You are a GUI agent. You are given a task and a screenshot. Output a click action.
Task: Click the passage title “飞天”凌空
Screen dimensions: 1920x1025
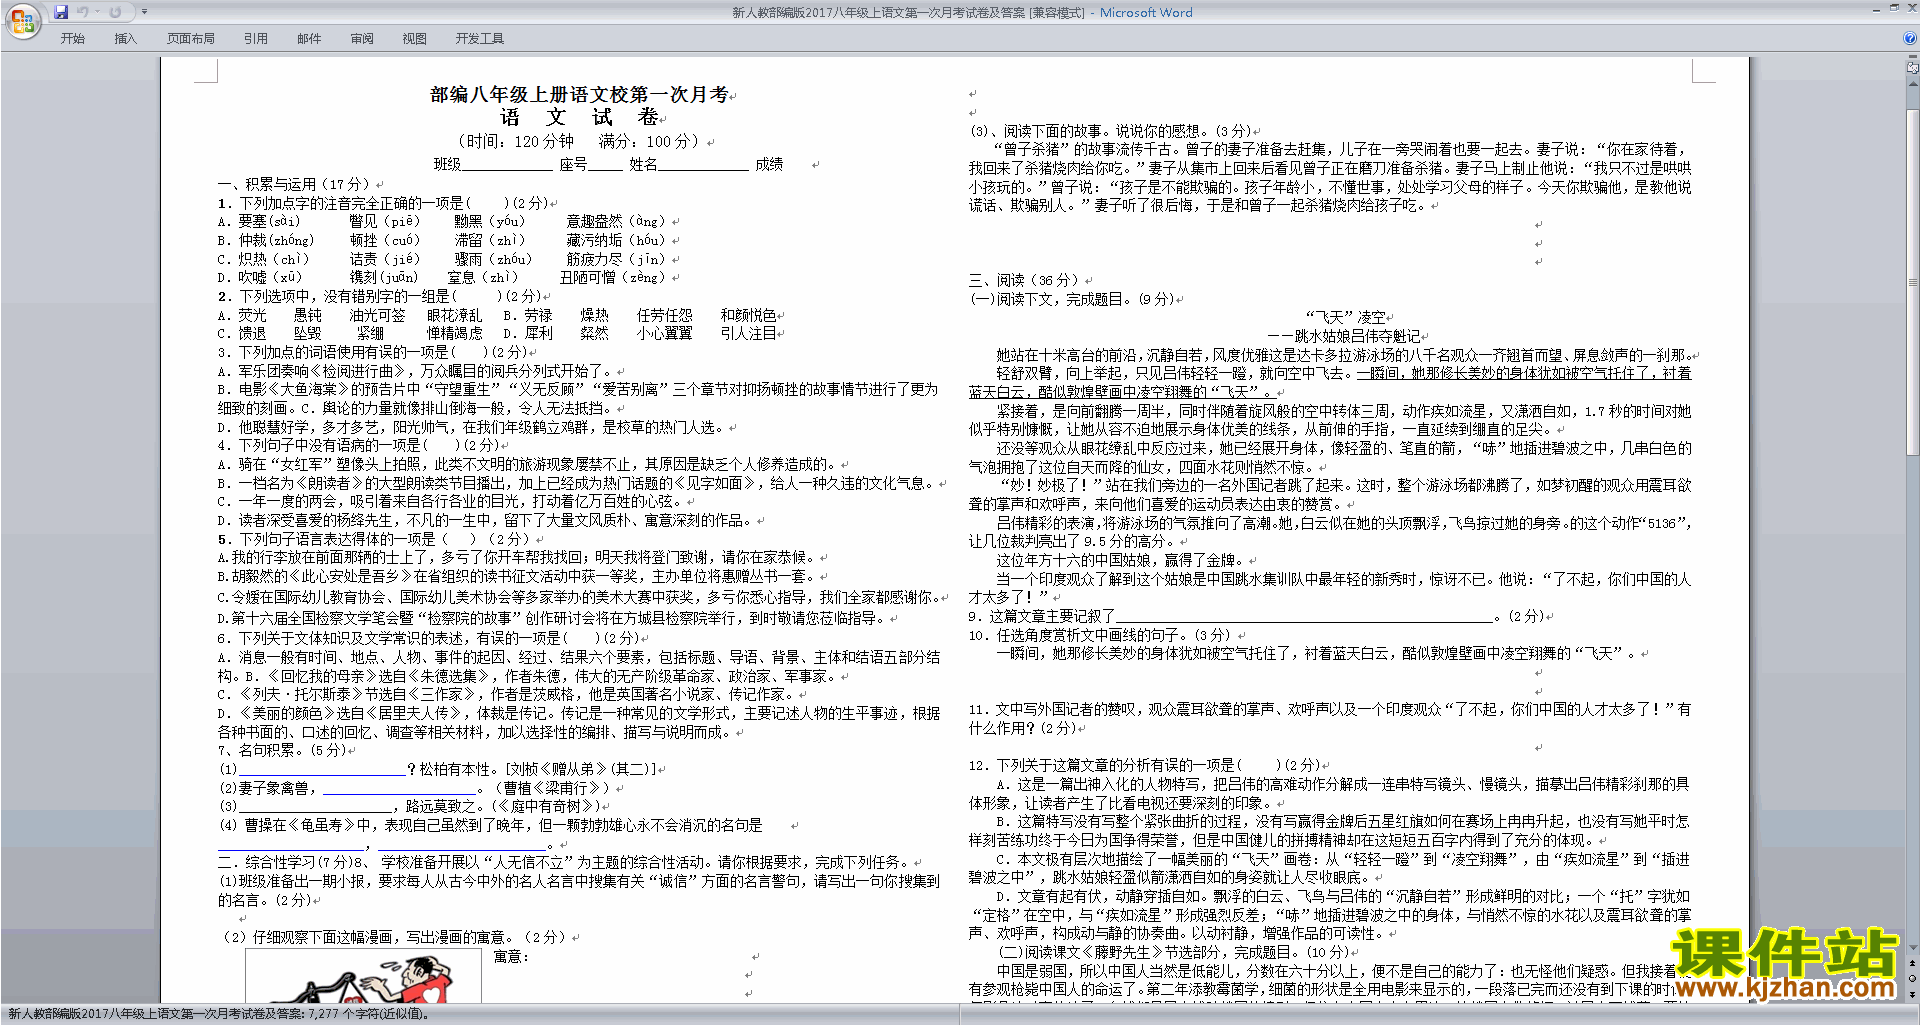(x=1346, y=318)
